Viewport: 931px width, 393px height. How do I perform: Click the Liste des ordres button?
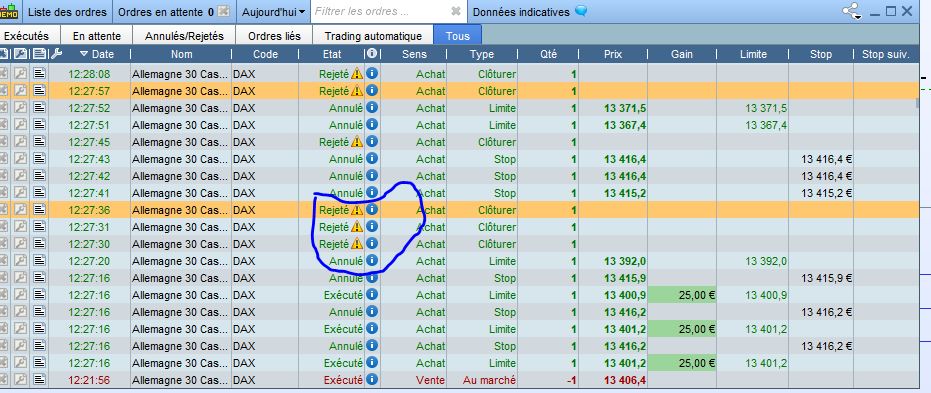[x=67, y=12]
